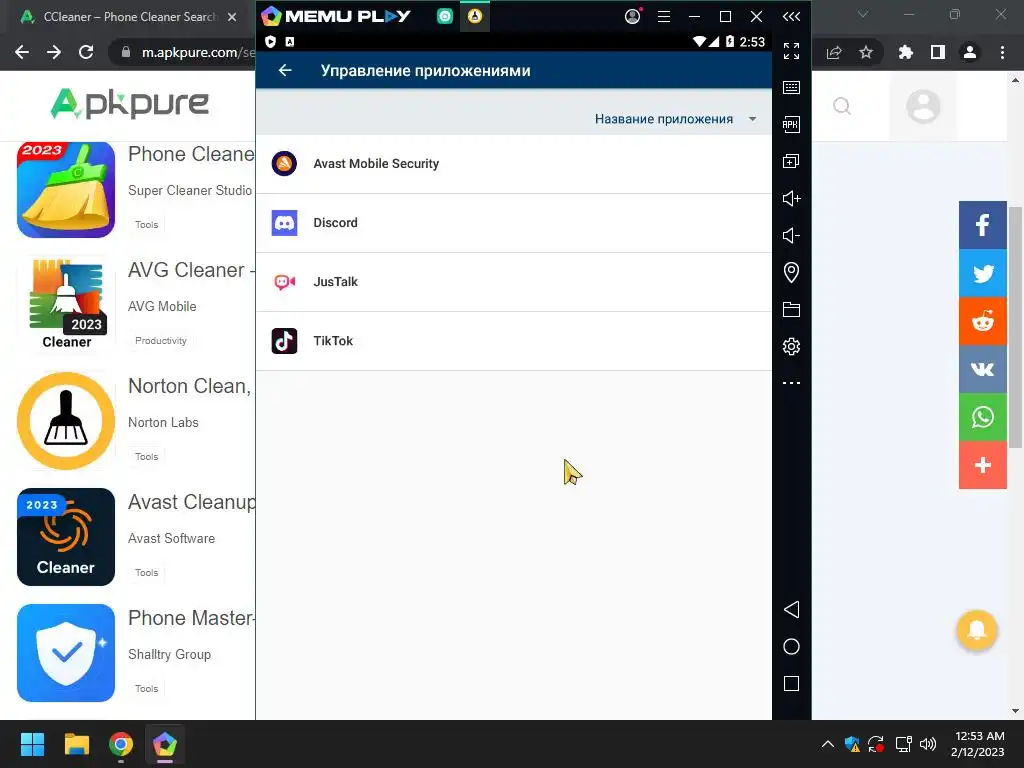This screenshot has height=768, width=1024.
Task: Share page on Facebook
Action: [x=982, y=225]
